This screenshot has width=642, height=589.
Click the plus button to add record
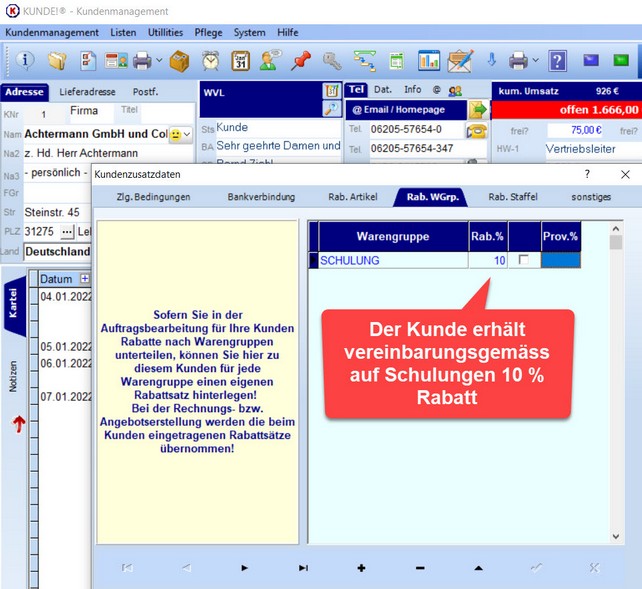361,568
